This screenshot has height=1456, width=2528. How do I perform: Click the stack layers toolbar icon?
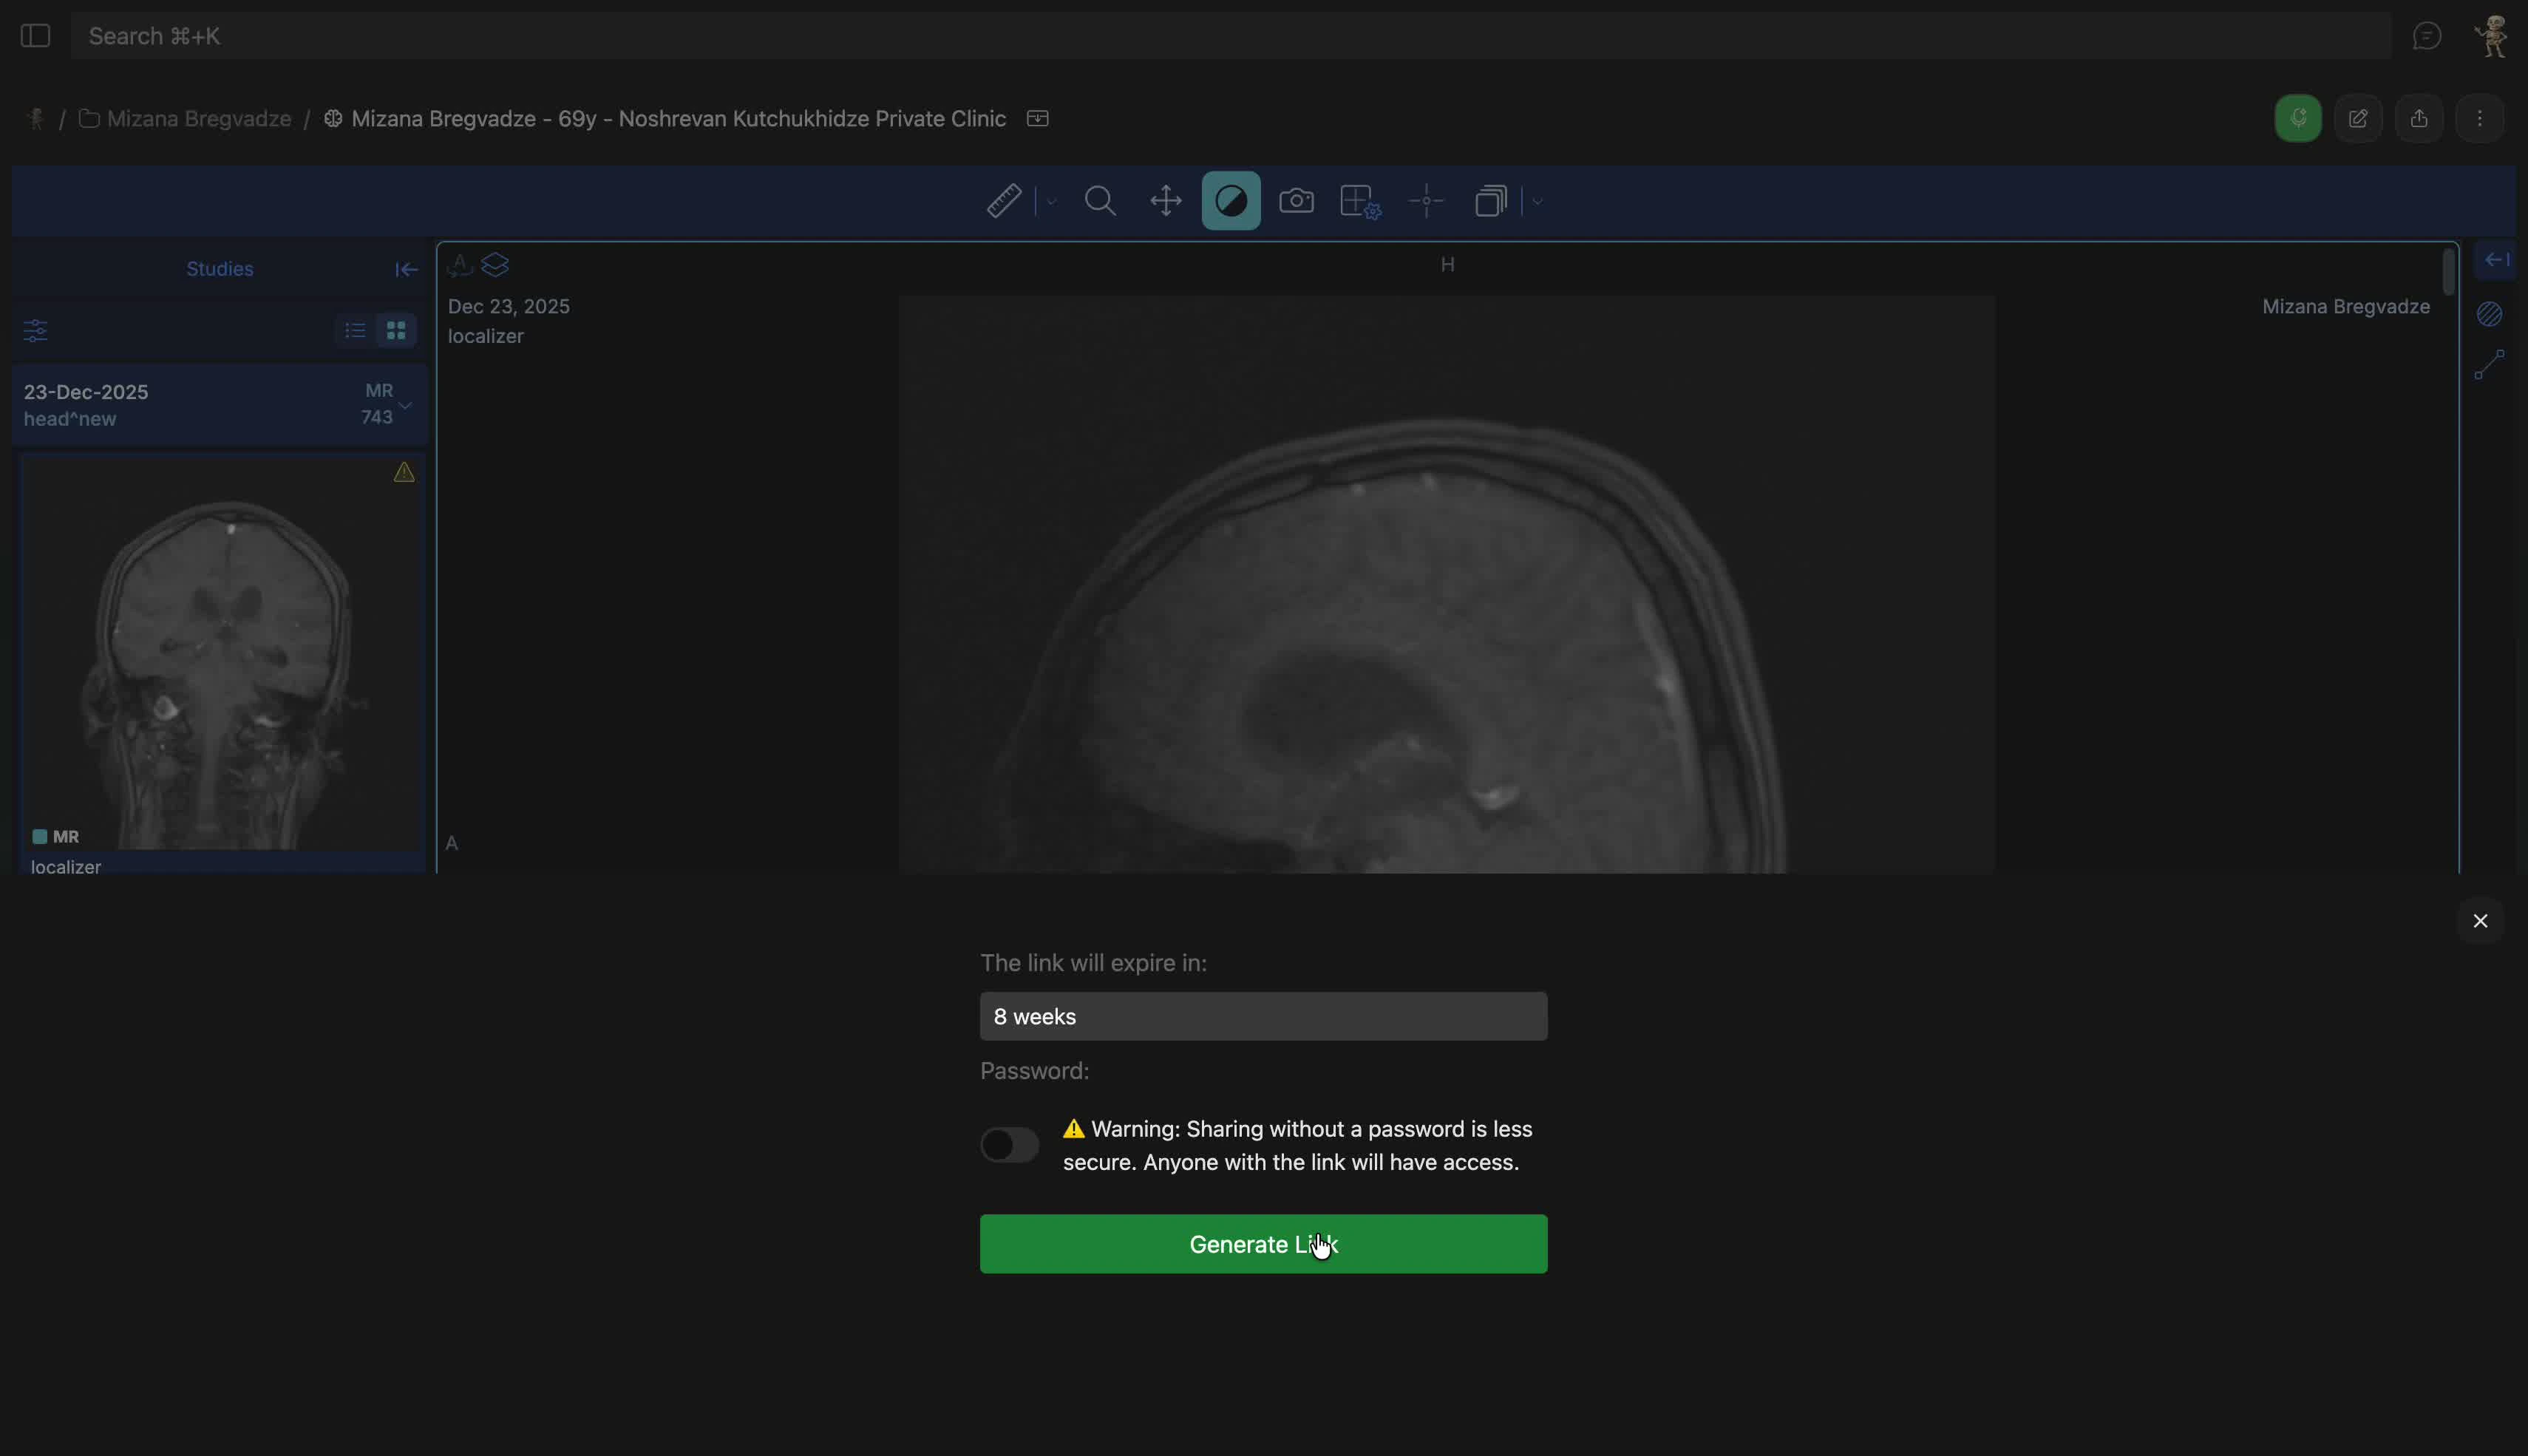click(x=1491, y=201)
